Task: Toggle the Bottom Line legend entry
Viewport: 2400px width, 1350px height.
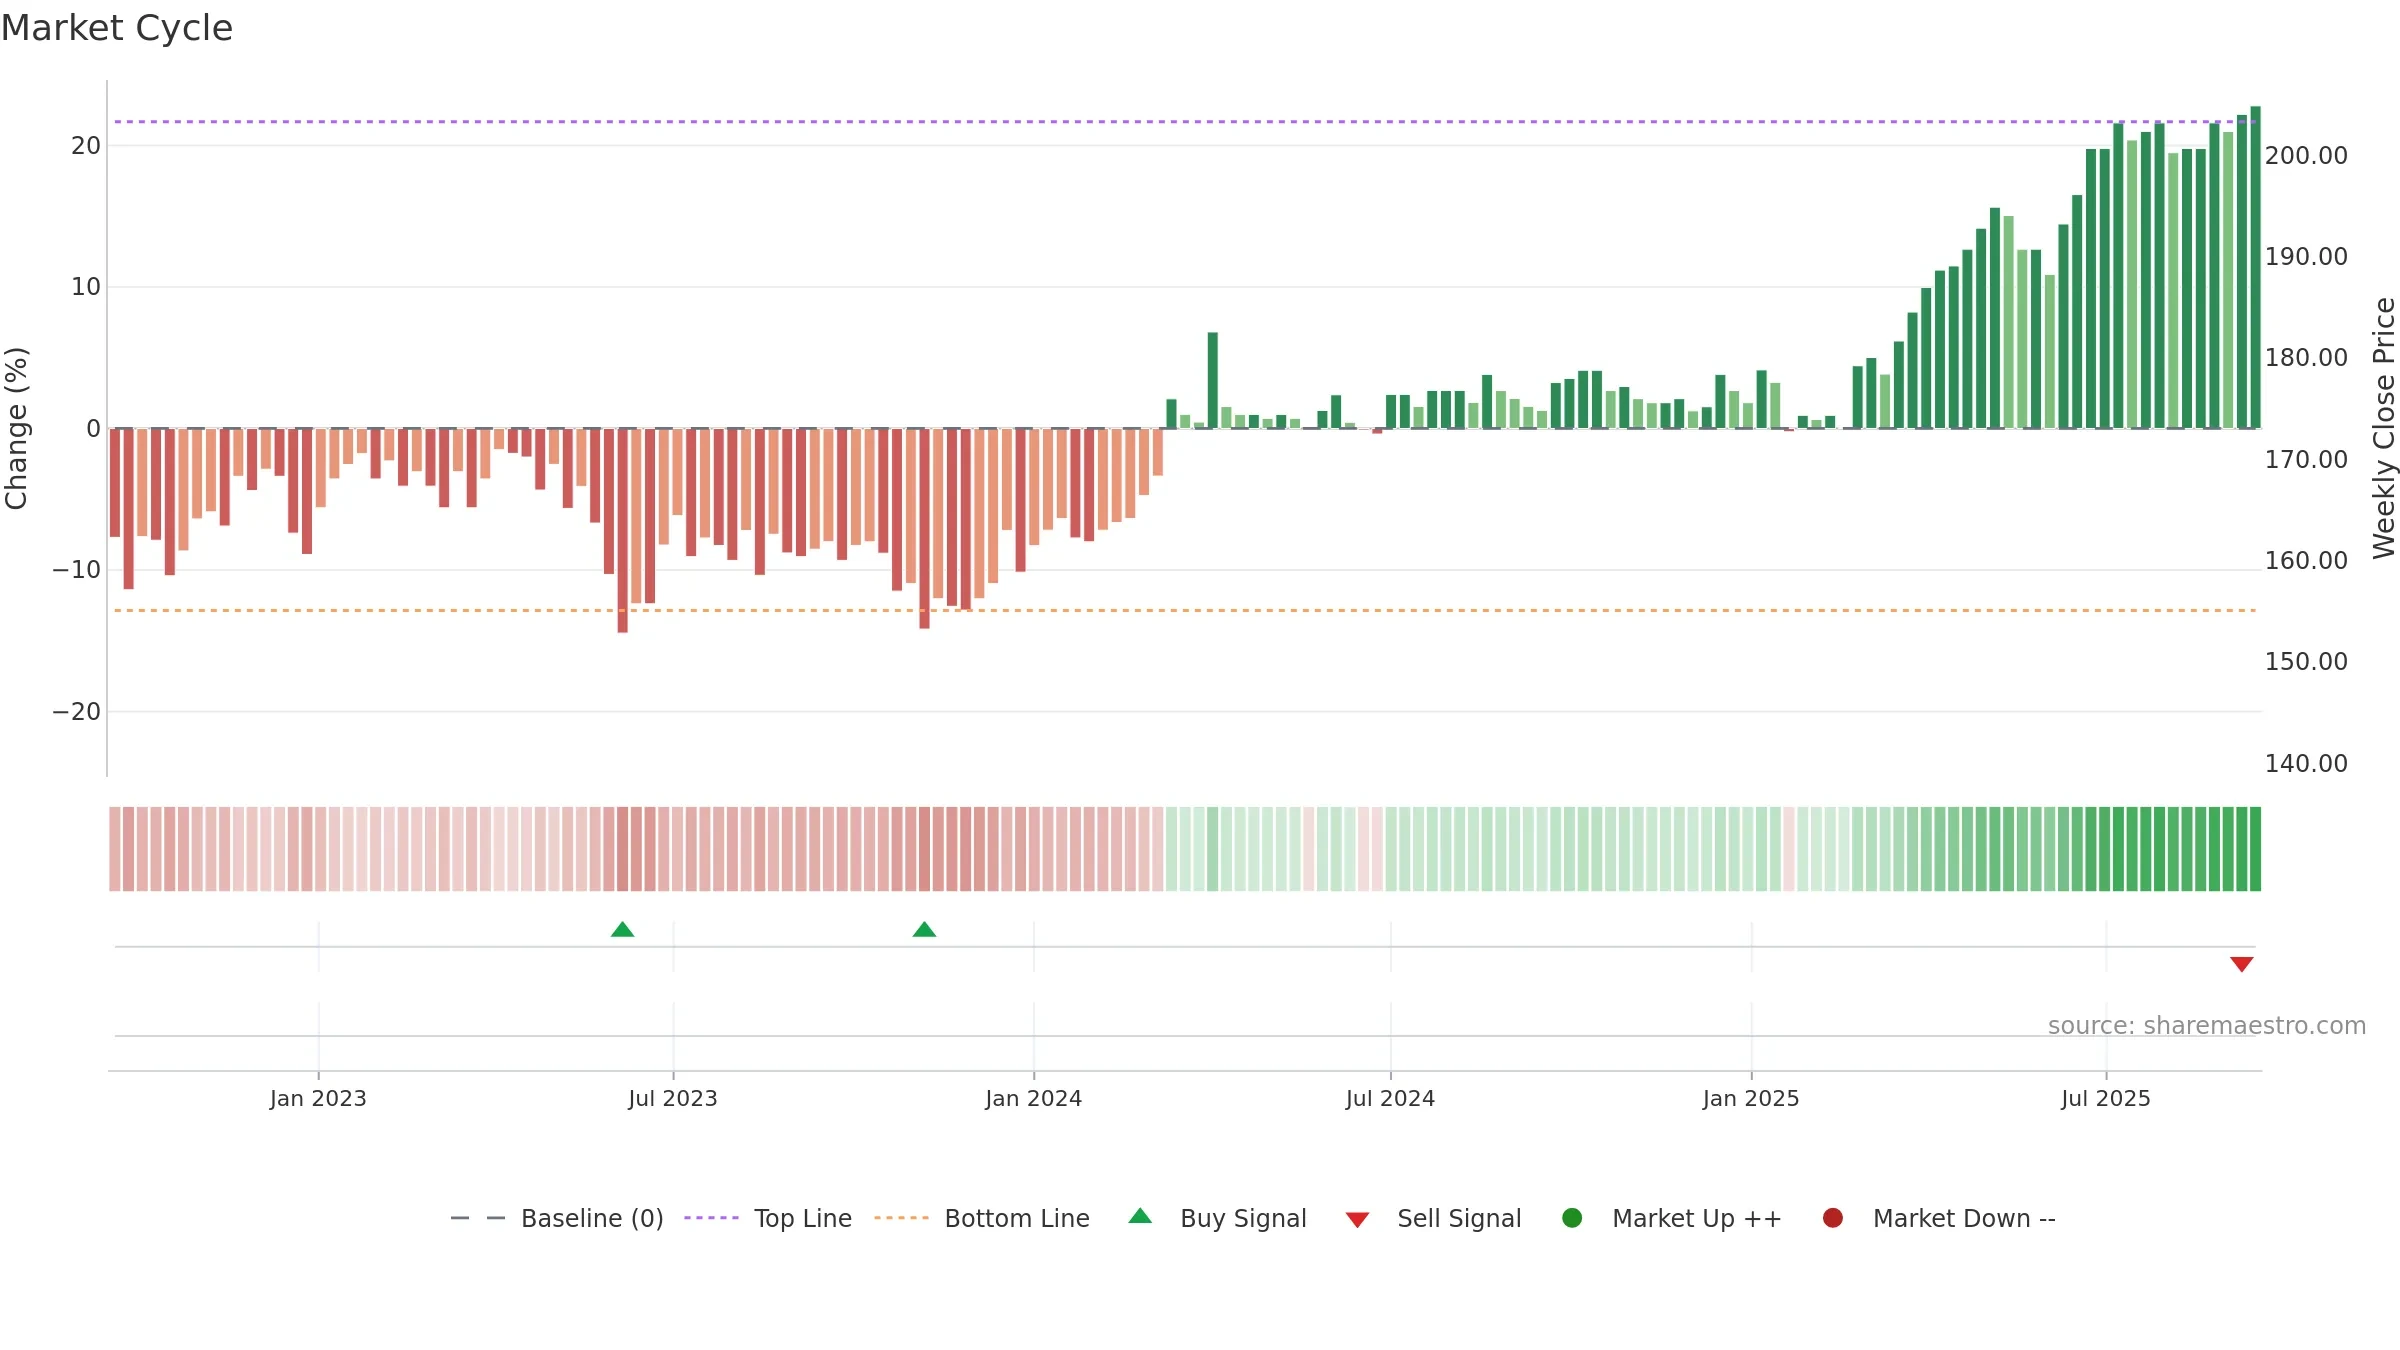Action: click(982, 1218)
